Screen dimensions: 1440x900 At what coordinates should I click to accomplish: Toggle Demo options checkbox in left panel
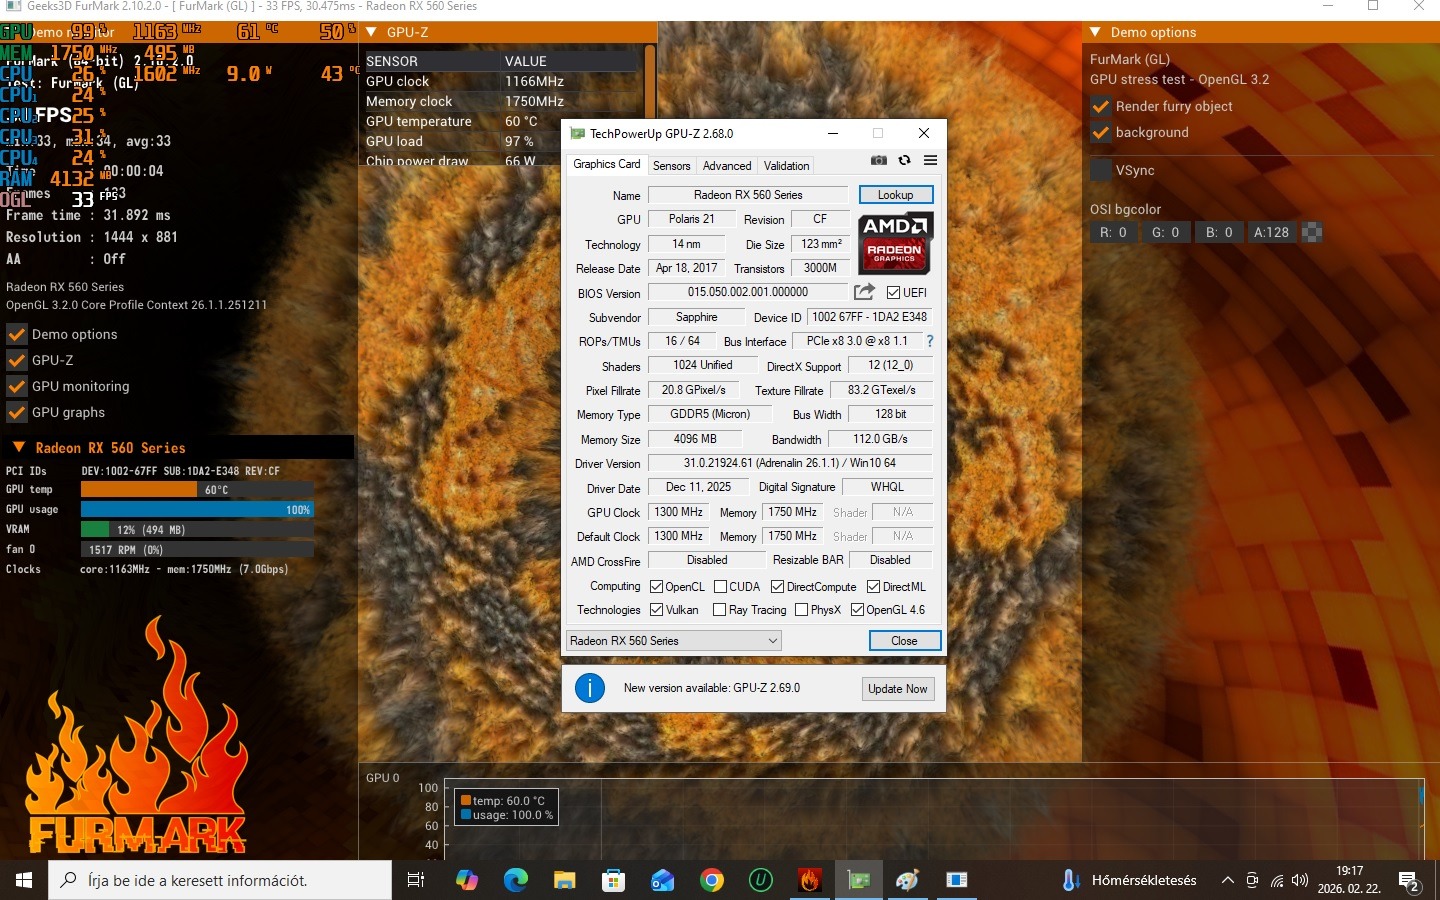tap(17, 334)
